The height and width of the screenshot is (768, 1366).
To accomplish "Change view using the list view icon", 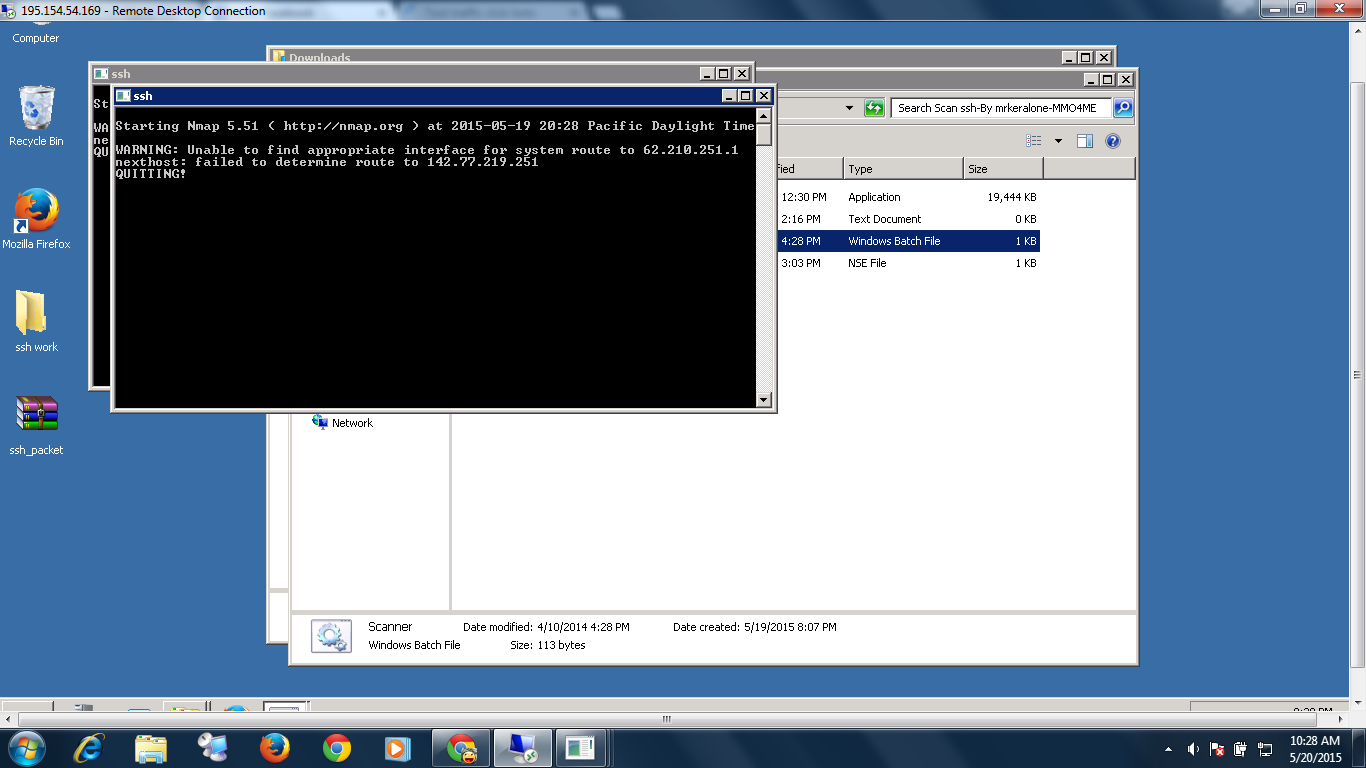I will pos(1034,141).
